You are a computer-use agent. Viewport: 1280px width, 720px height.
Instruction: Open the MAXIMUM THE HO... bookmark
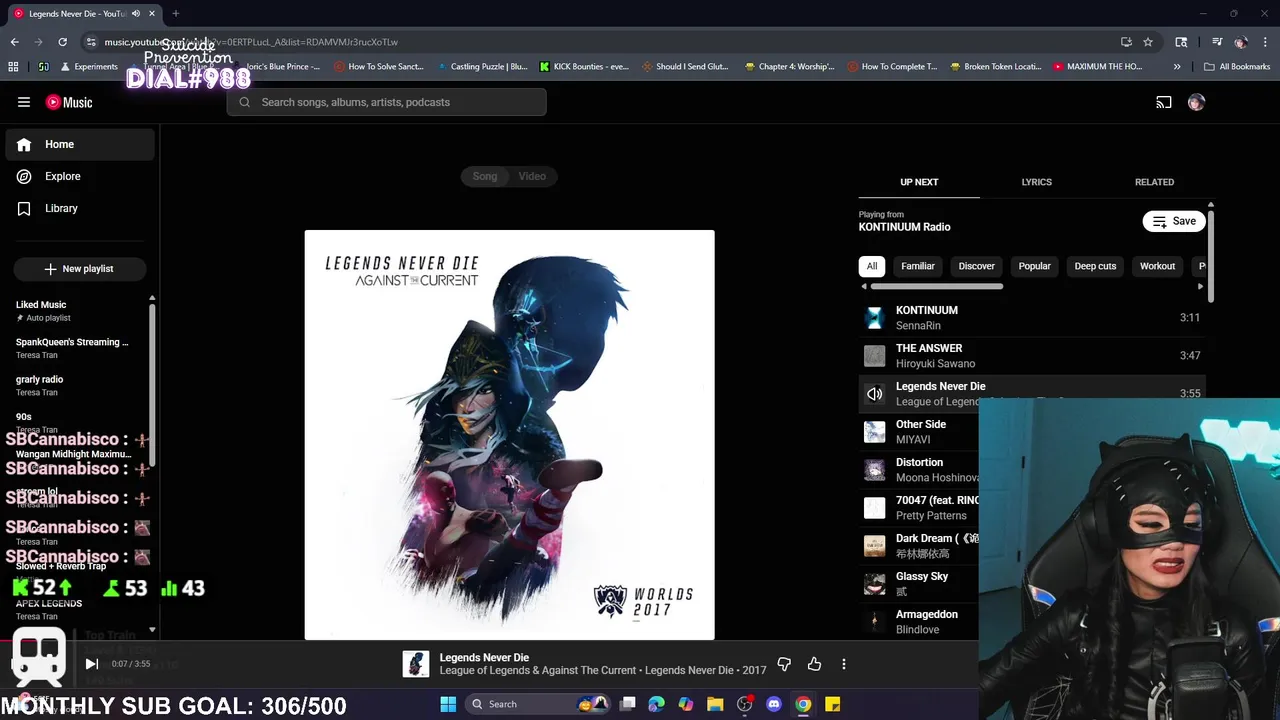coord(1097,67)
